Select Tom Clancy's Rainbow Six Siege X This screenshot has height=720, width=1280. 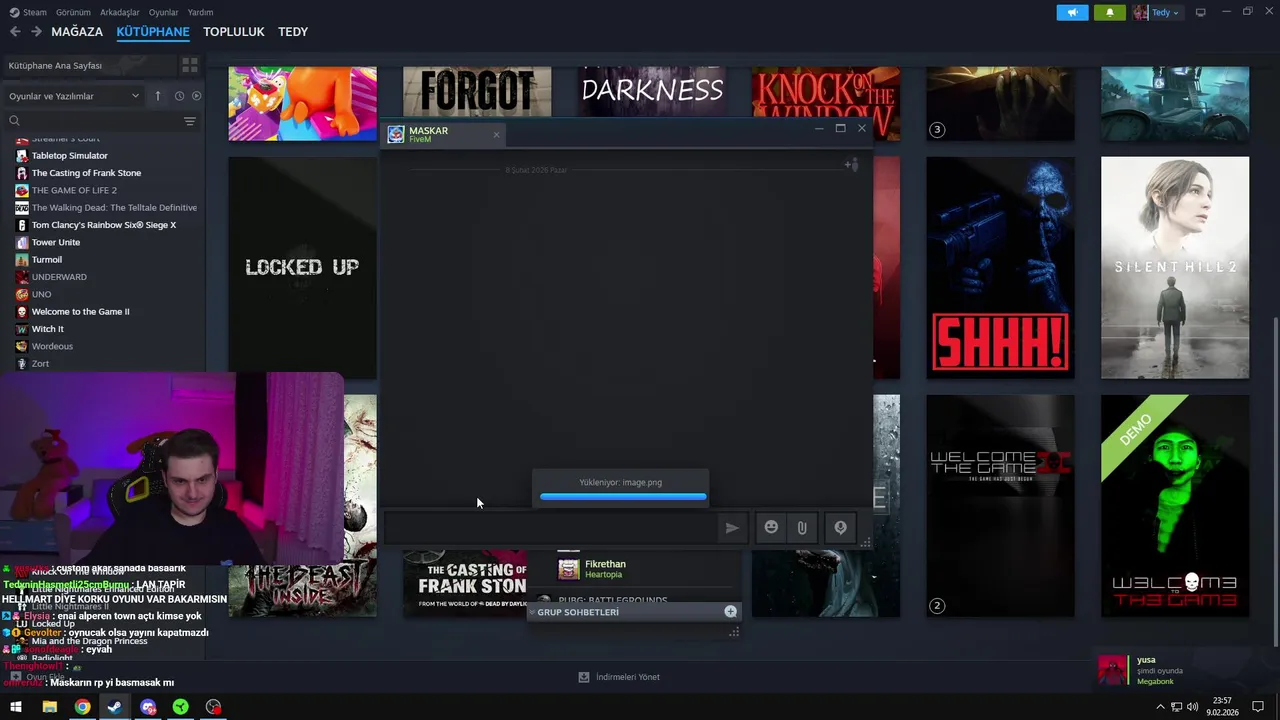pyautogui.click(x=104, y=225)
